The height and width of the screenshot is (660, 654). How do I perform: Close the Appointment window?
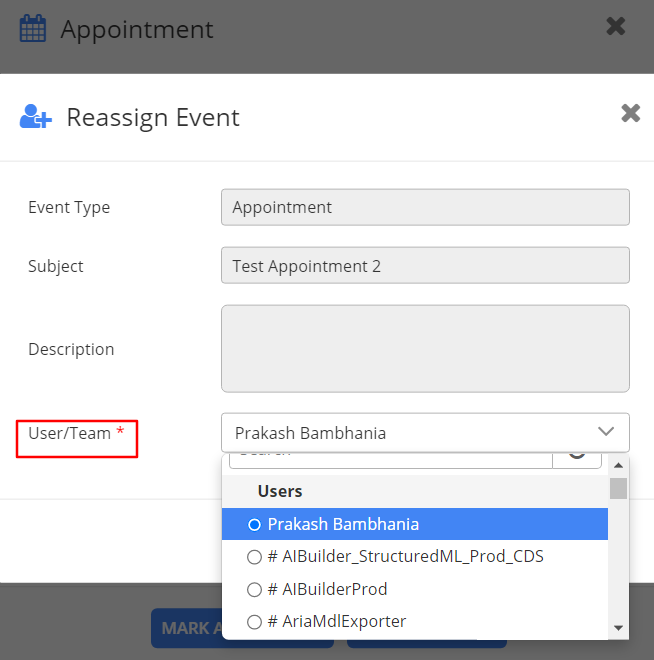(x=616, y=27)
